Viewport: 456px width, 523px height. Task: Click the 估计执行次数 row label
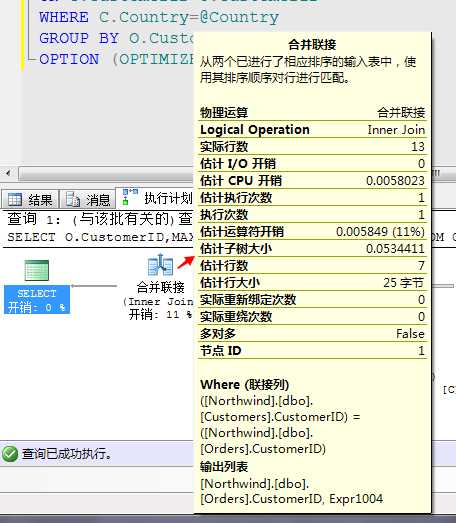236,198
